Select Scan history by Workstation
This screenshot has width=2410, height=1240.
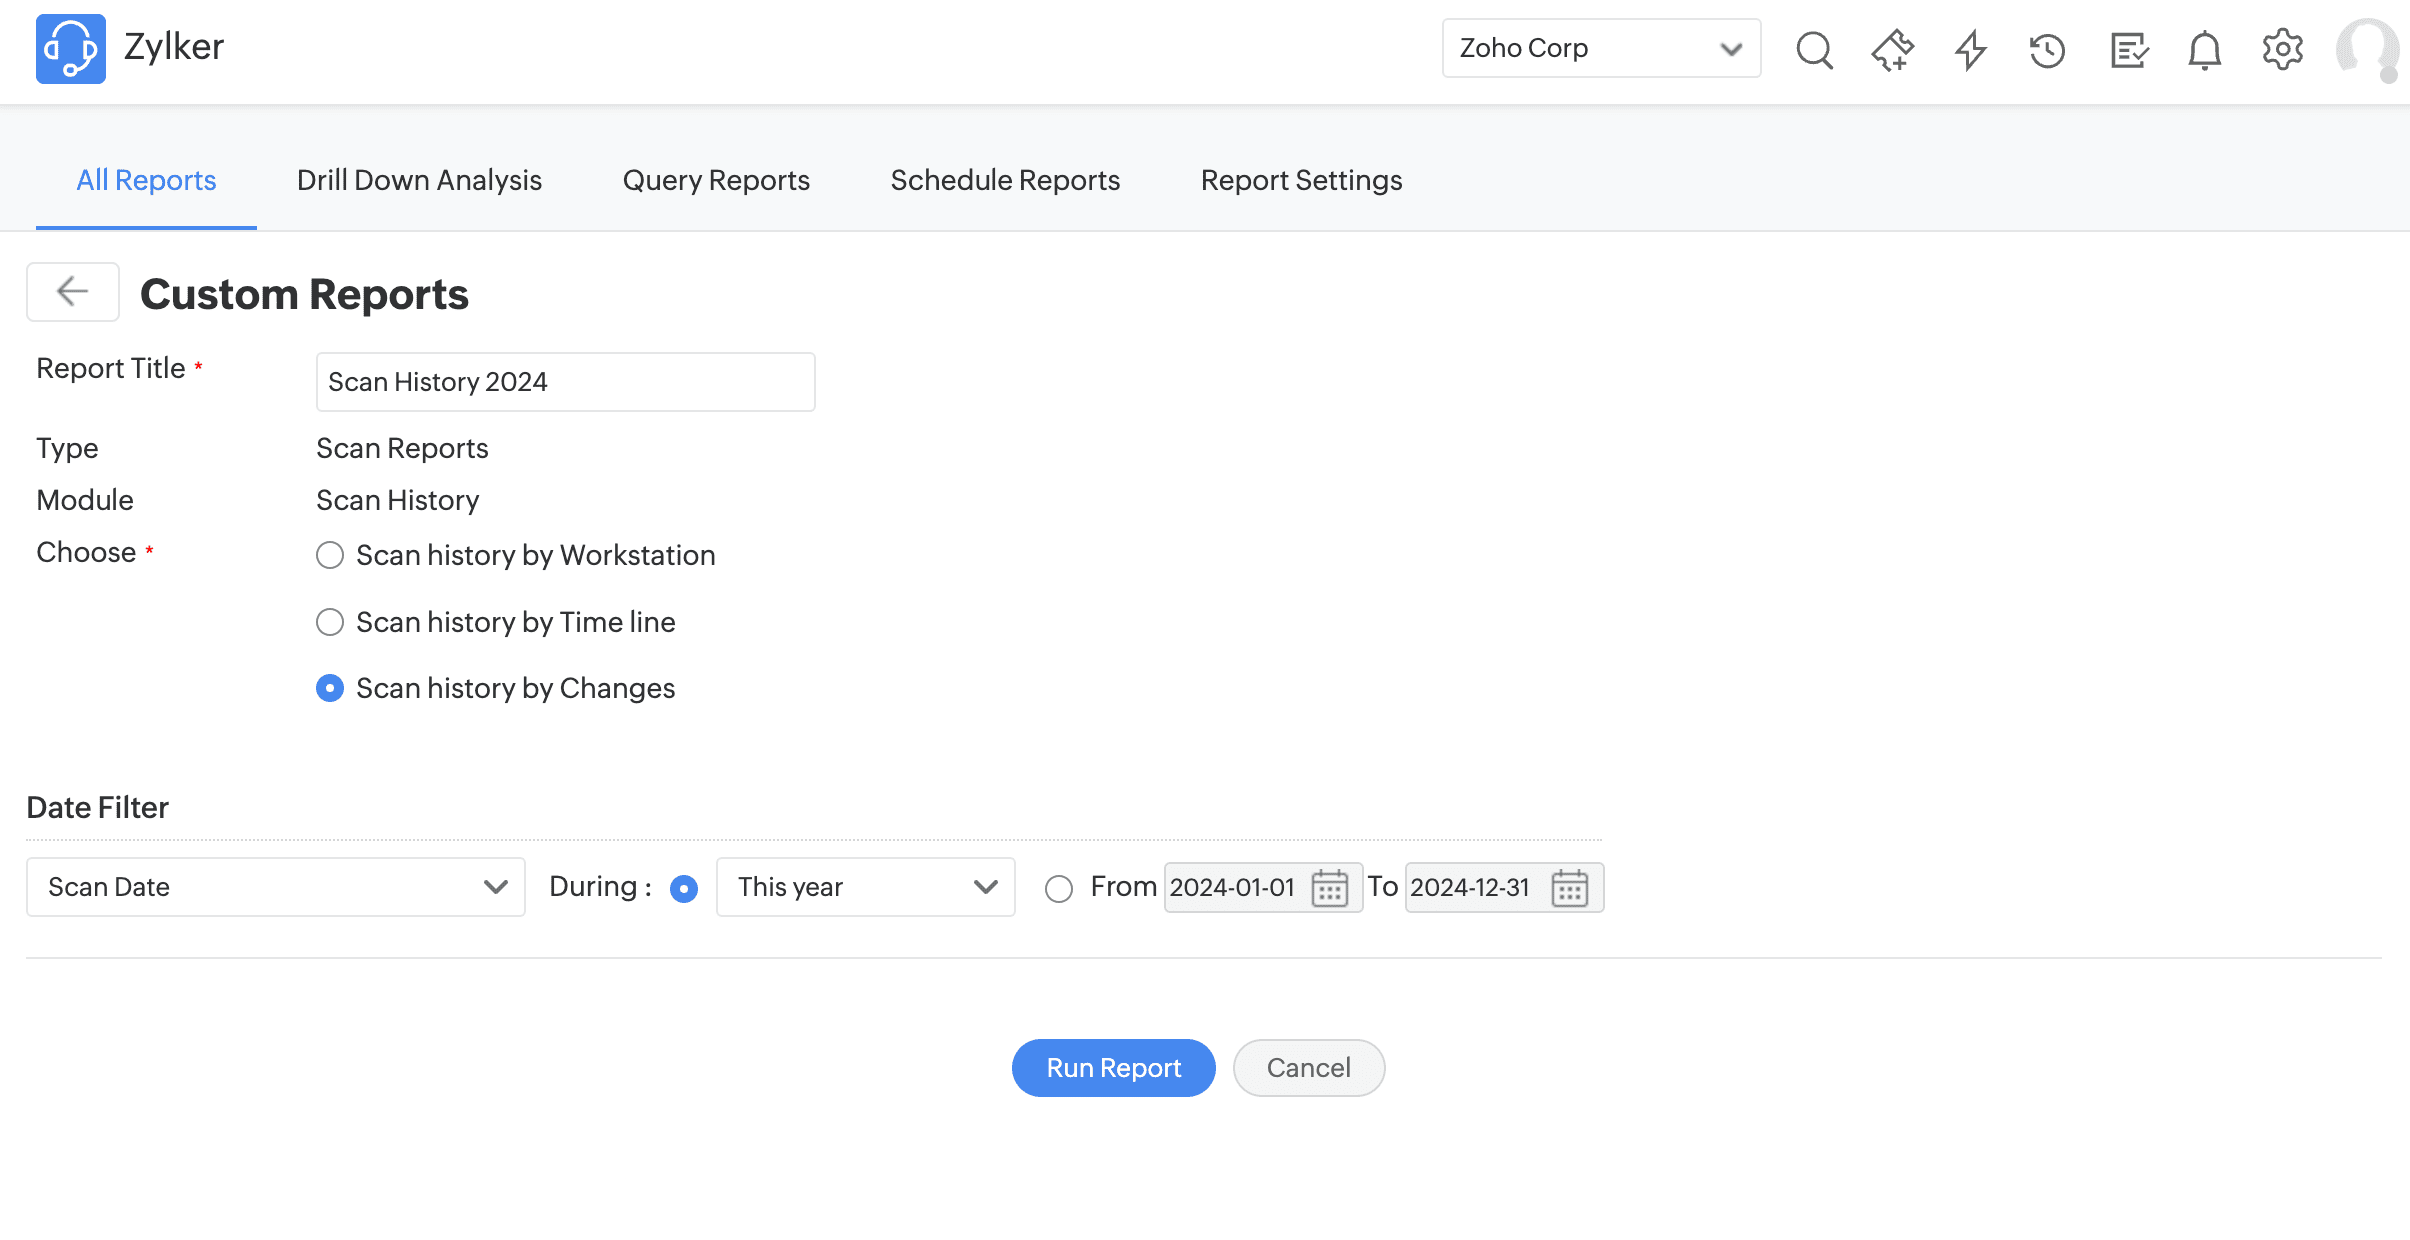point(330,555)
